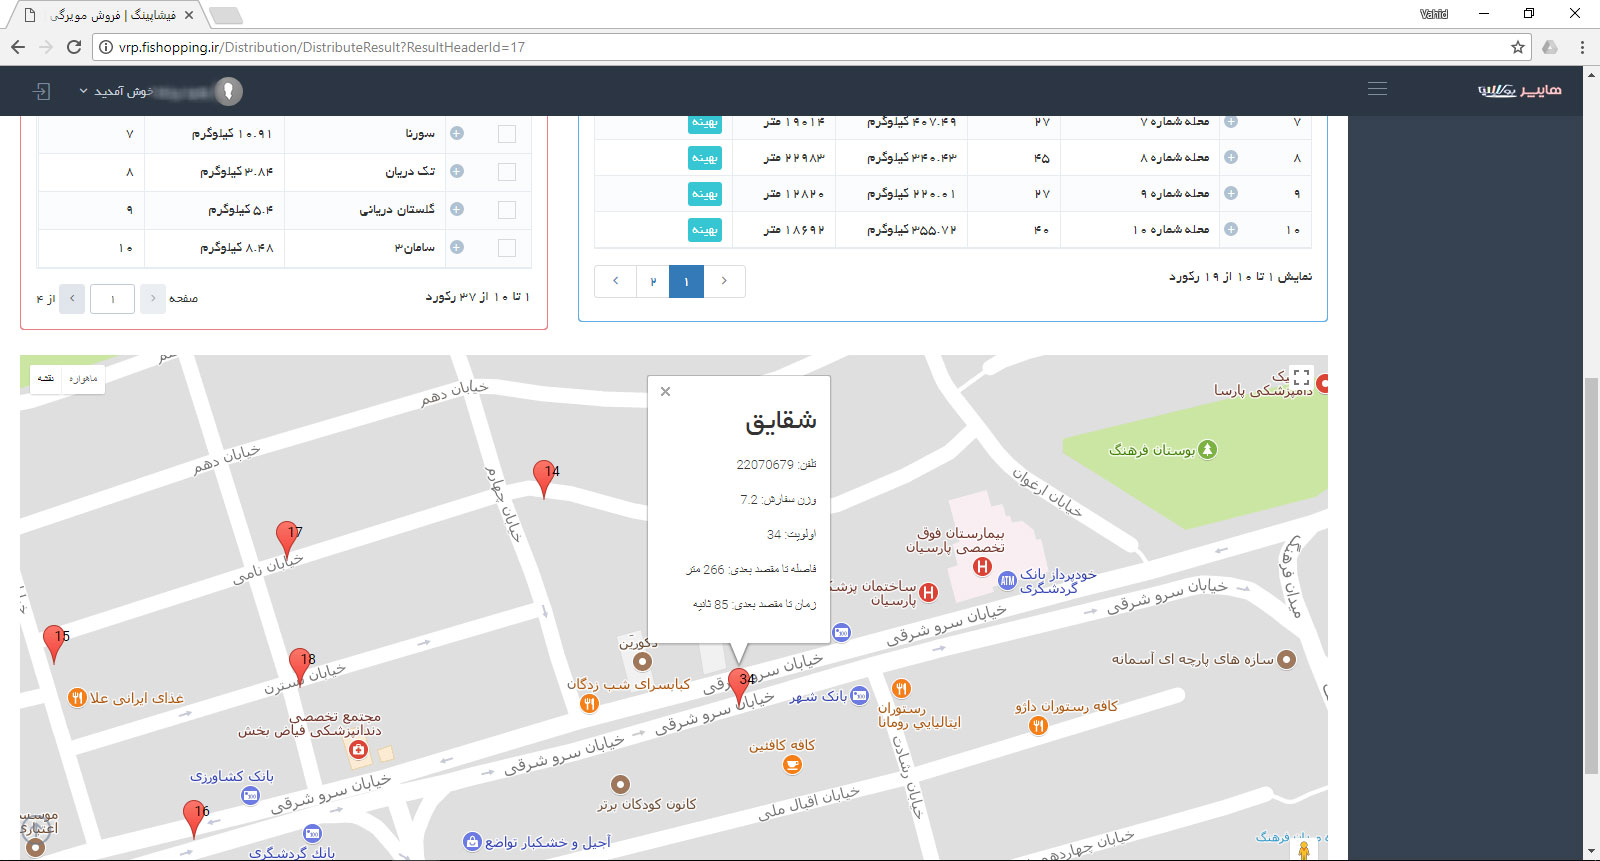Check the checkbox for the سورنا row

tap(507, 134)
